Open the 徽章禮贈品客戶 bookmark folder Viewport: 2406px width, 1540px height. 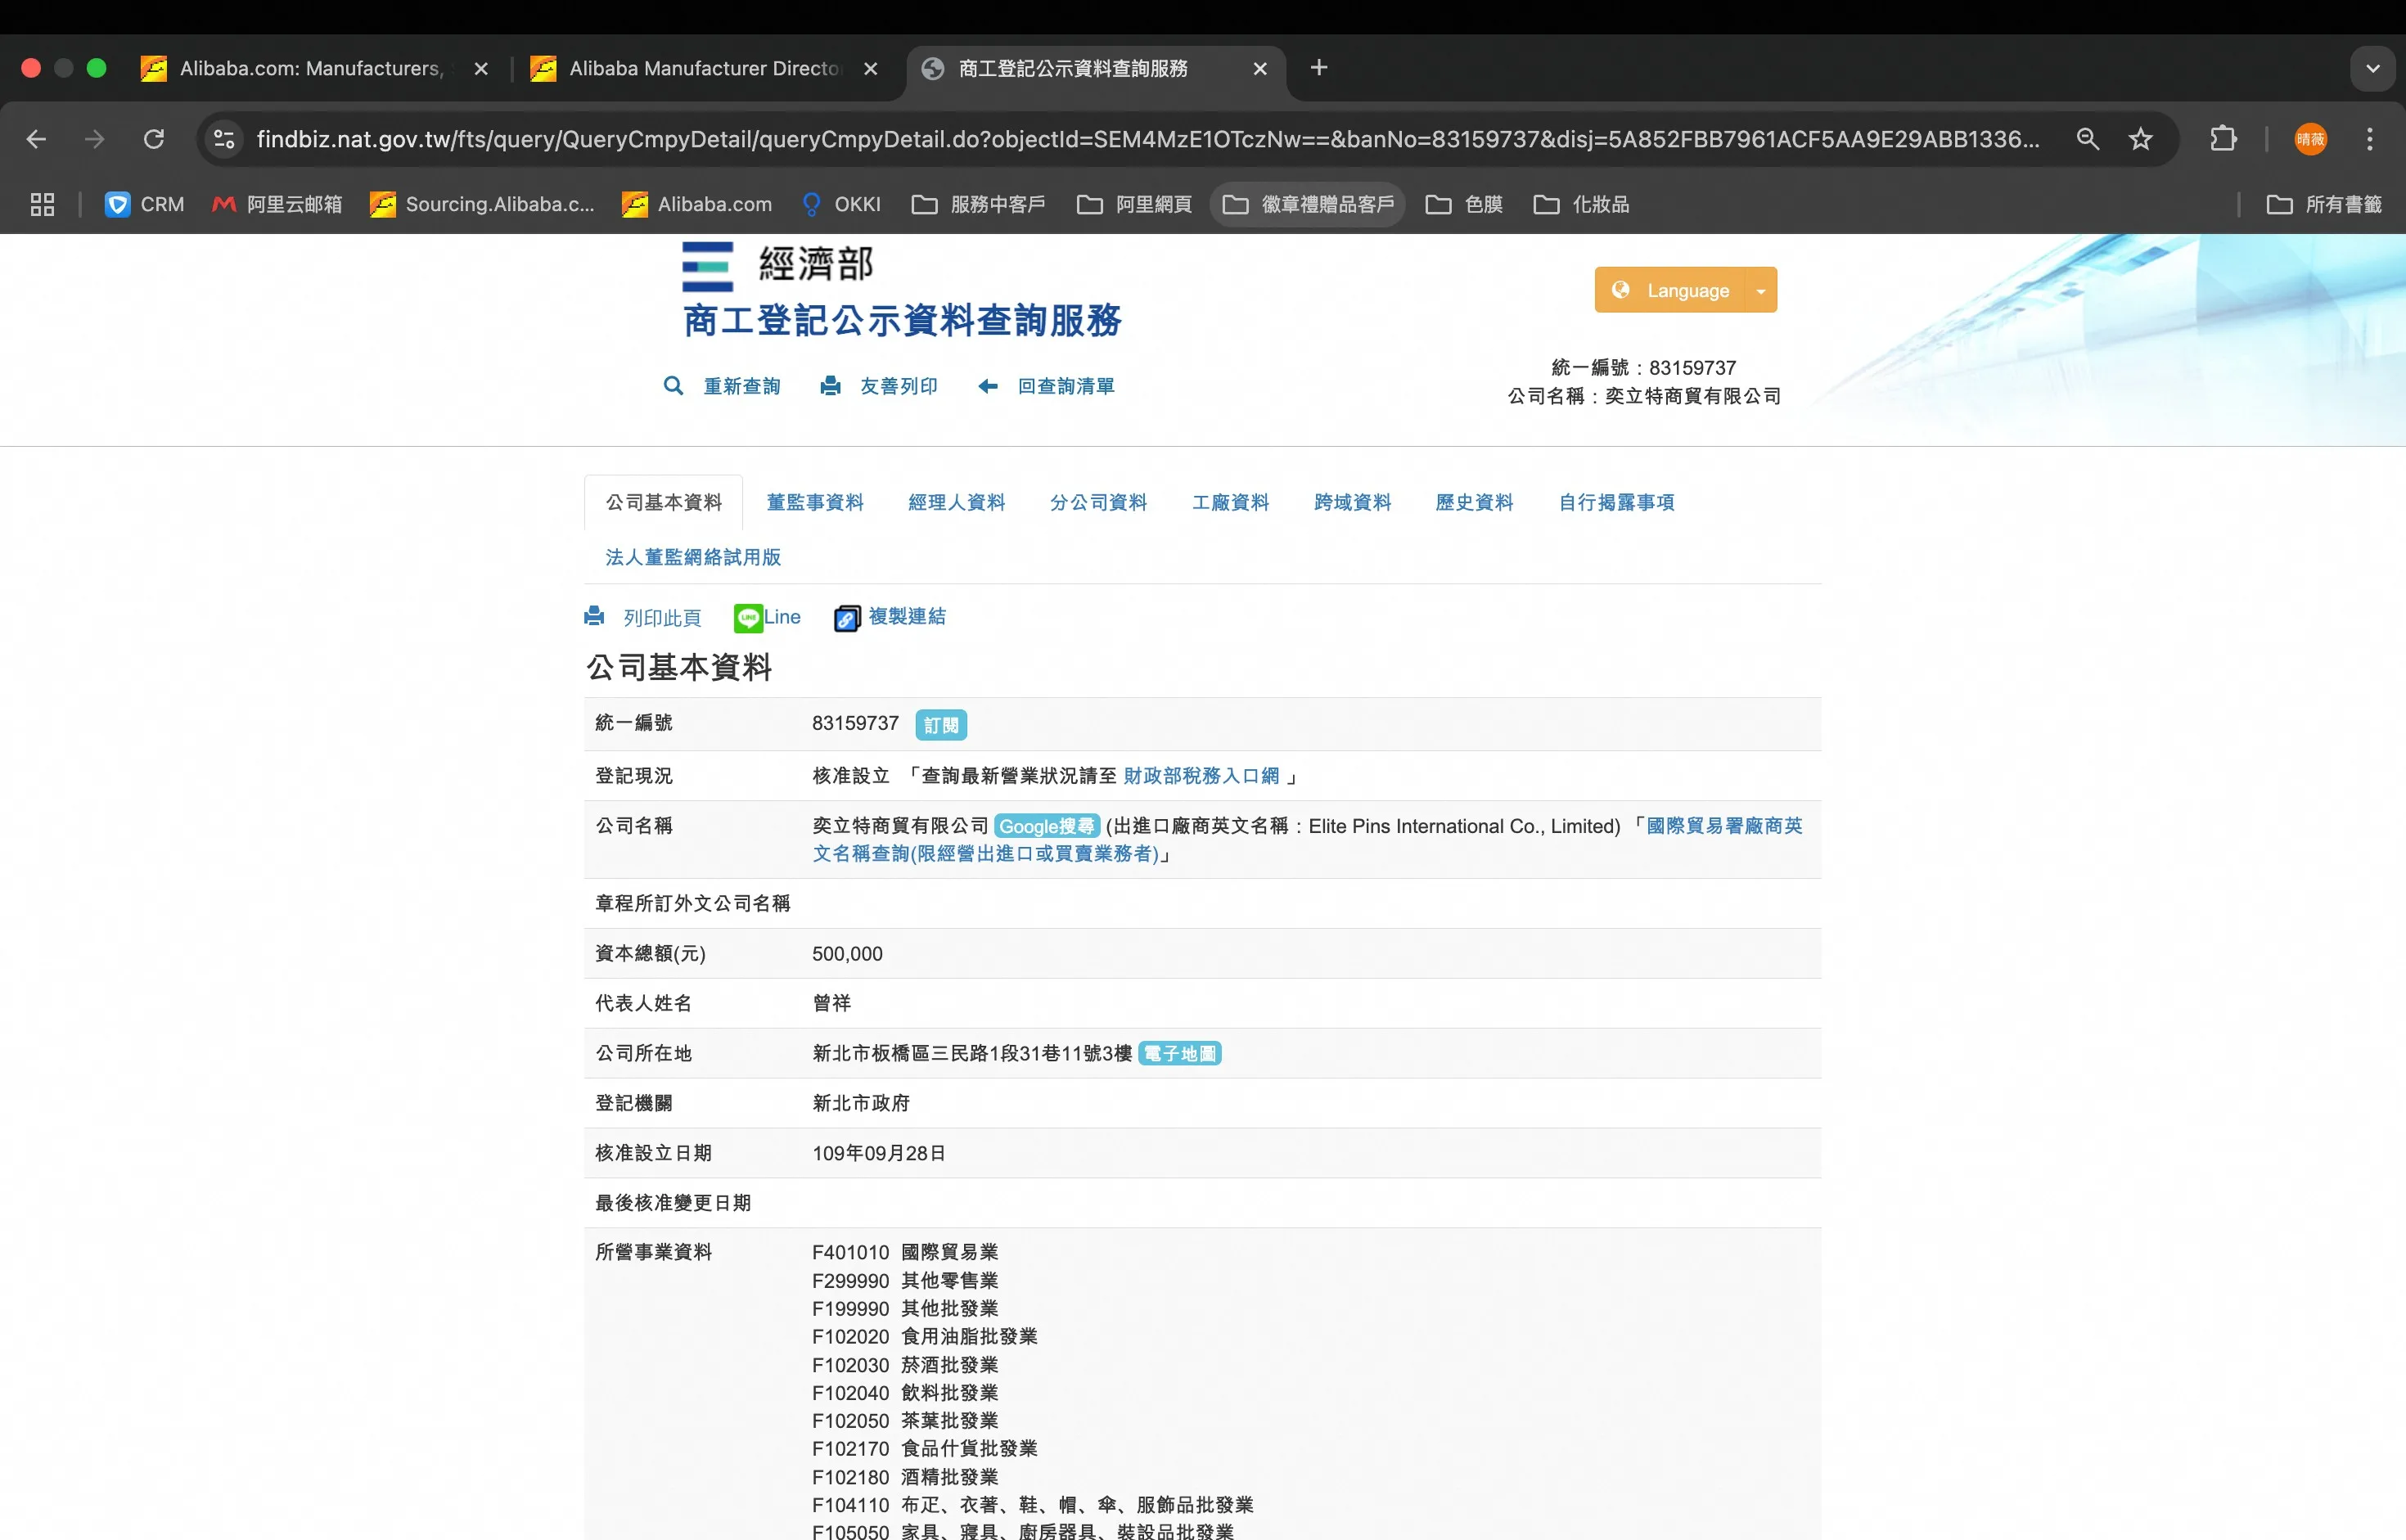(x=1308, y=204)
